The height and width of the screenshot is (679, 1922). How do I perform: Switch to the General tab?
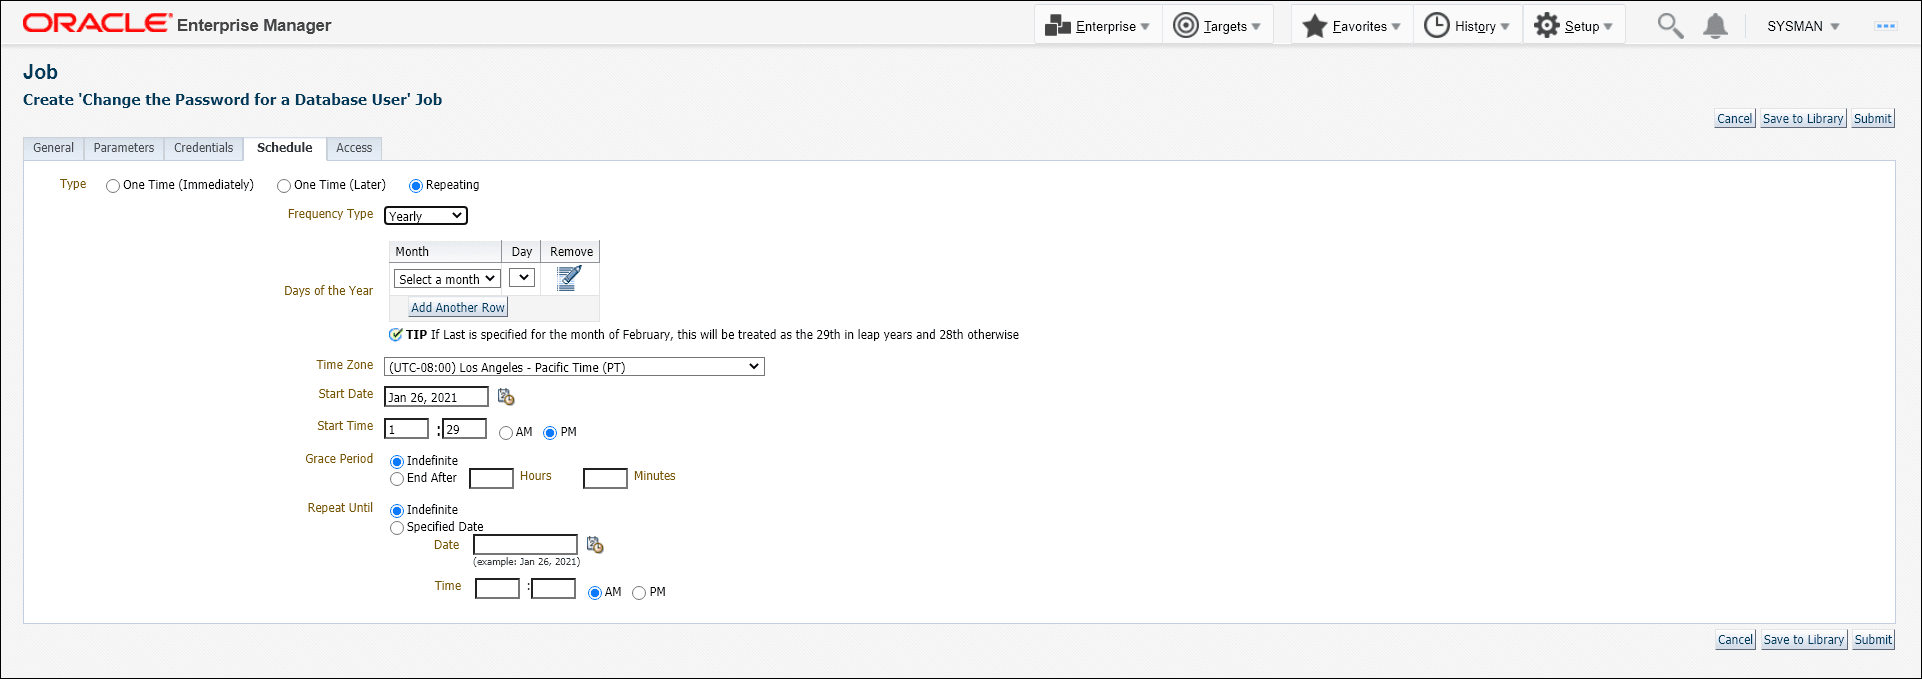point(53,148)
